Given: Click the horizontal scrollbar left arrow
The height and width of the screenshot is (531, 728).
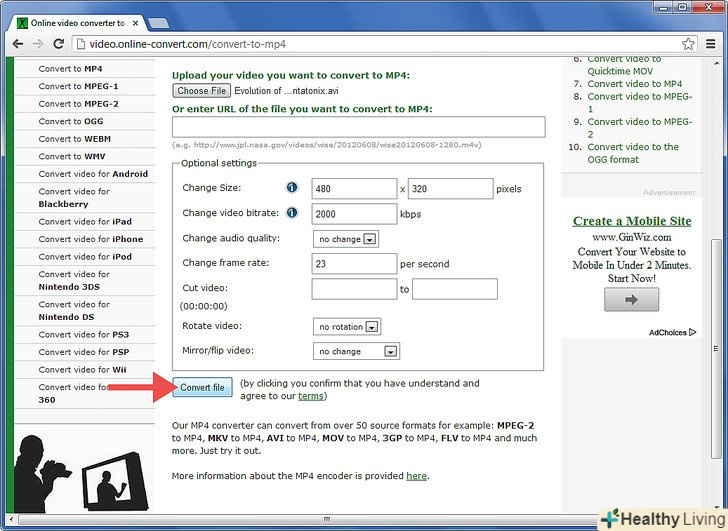Looking at the screenshot, I should point(11,519).
